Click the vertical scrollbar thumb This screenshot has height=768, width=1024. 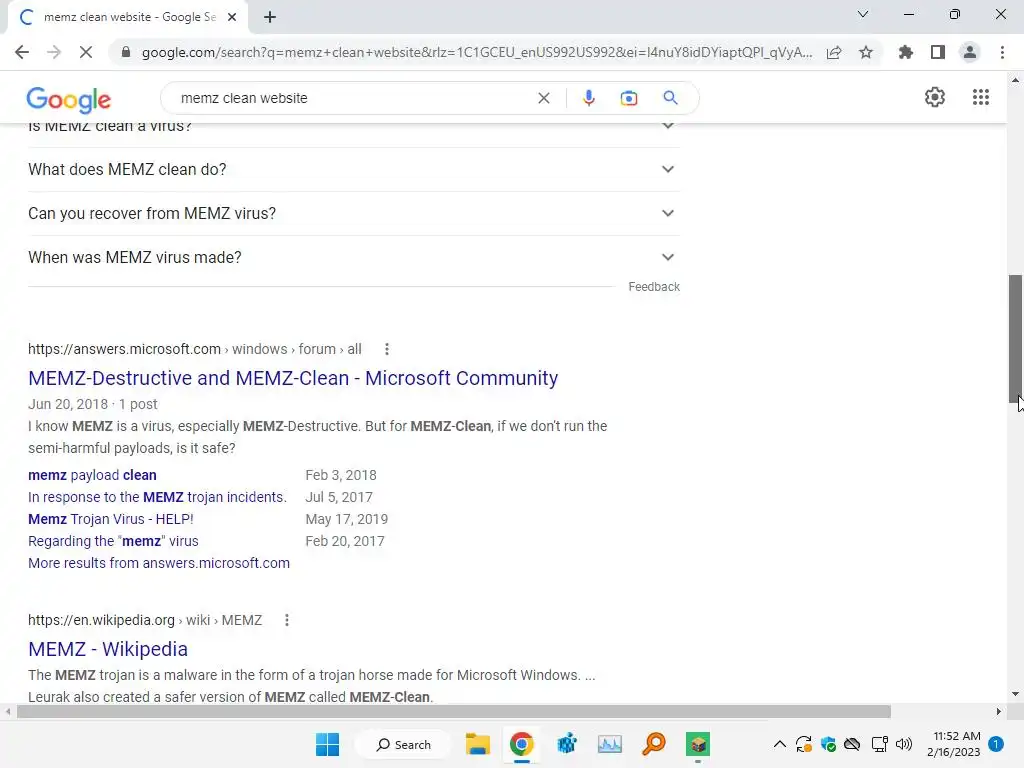(x=1015, y=338)
